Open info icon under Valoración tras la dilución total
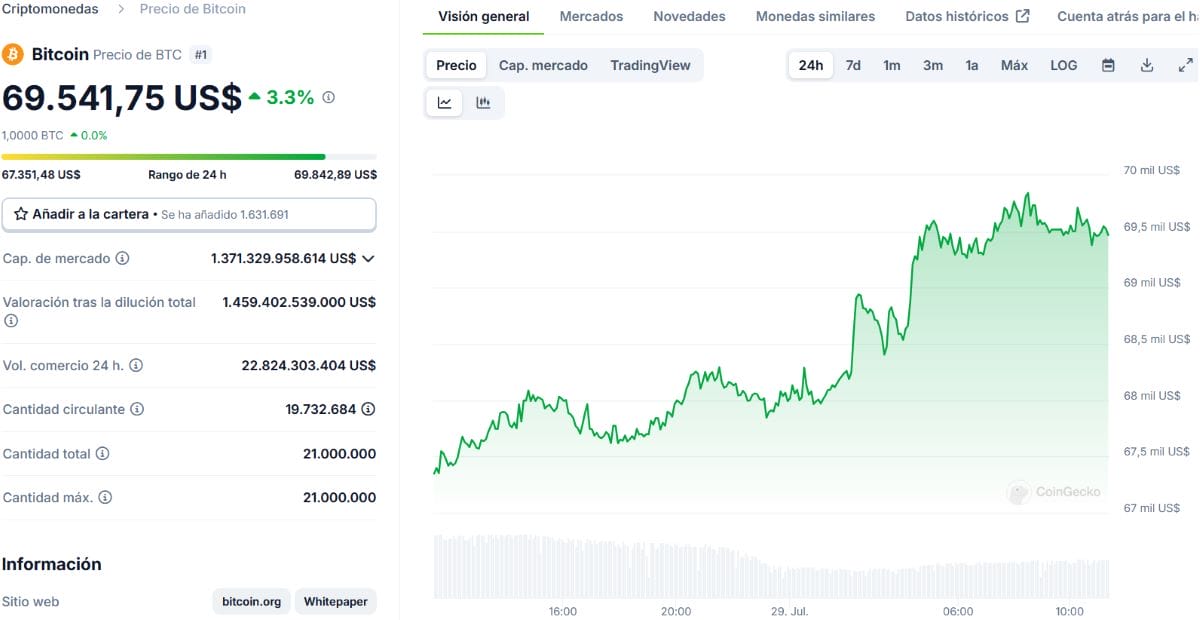 tap(11, 321)
